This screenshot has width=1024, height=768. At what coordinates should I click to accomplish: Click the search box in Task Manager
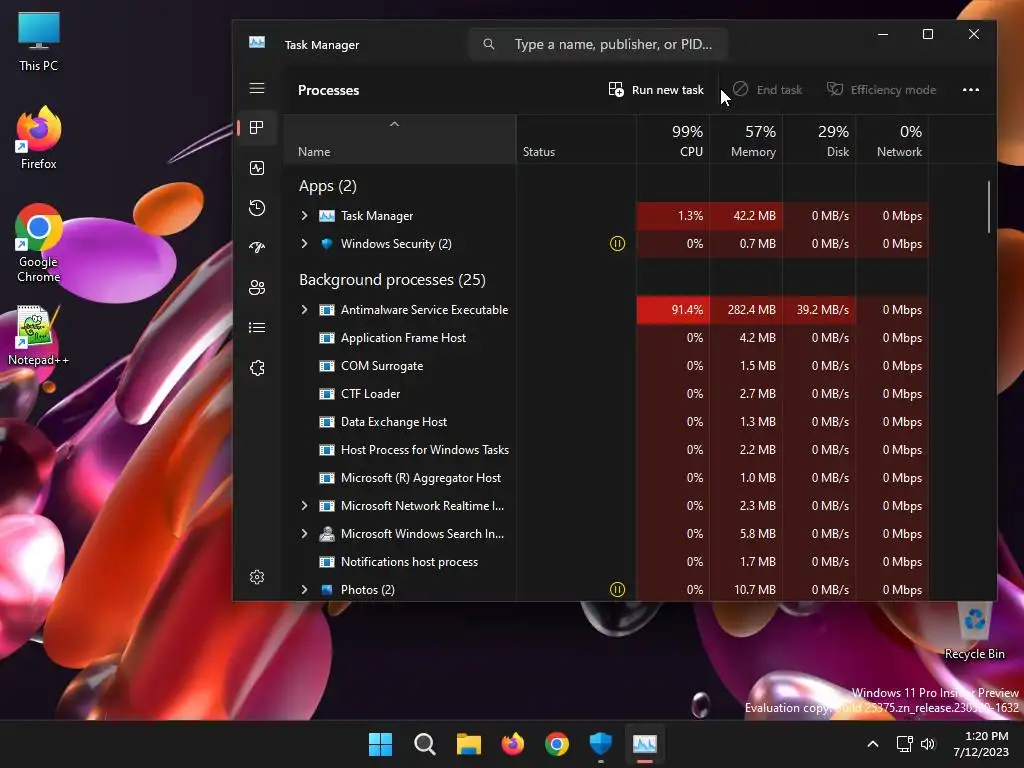598,44
